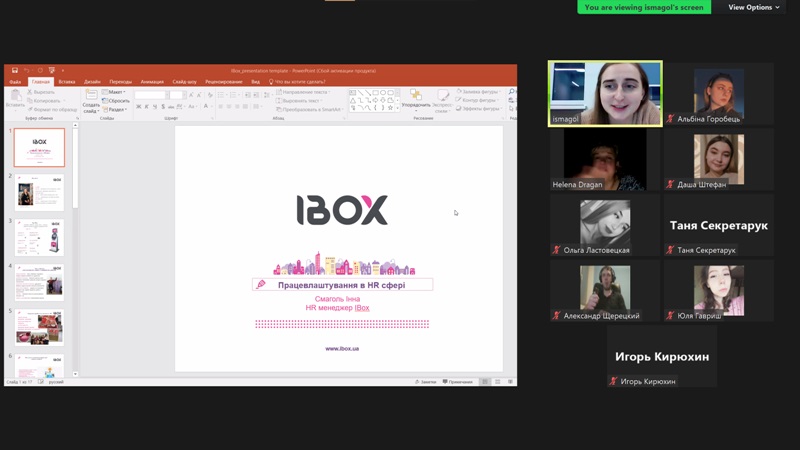Select the oval shape in shapes gallery
Viewport: 800px width, 450px height.
point(383,93)
